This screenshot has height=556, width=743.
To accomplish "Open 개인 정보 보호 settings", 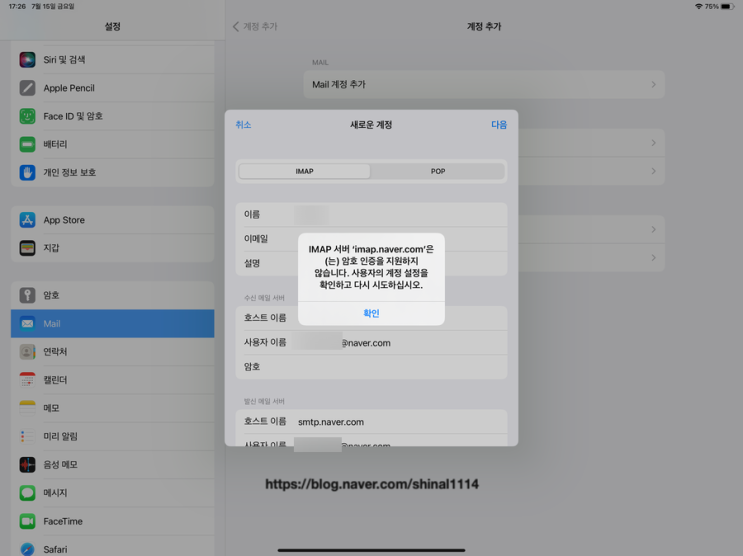I will click(x=112, y=173).
